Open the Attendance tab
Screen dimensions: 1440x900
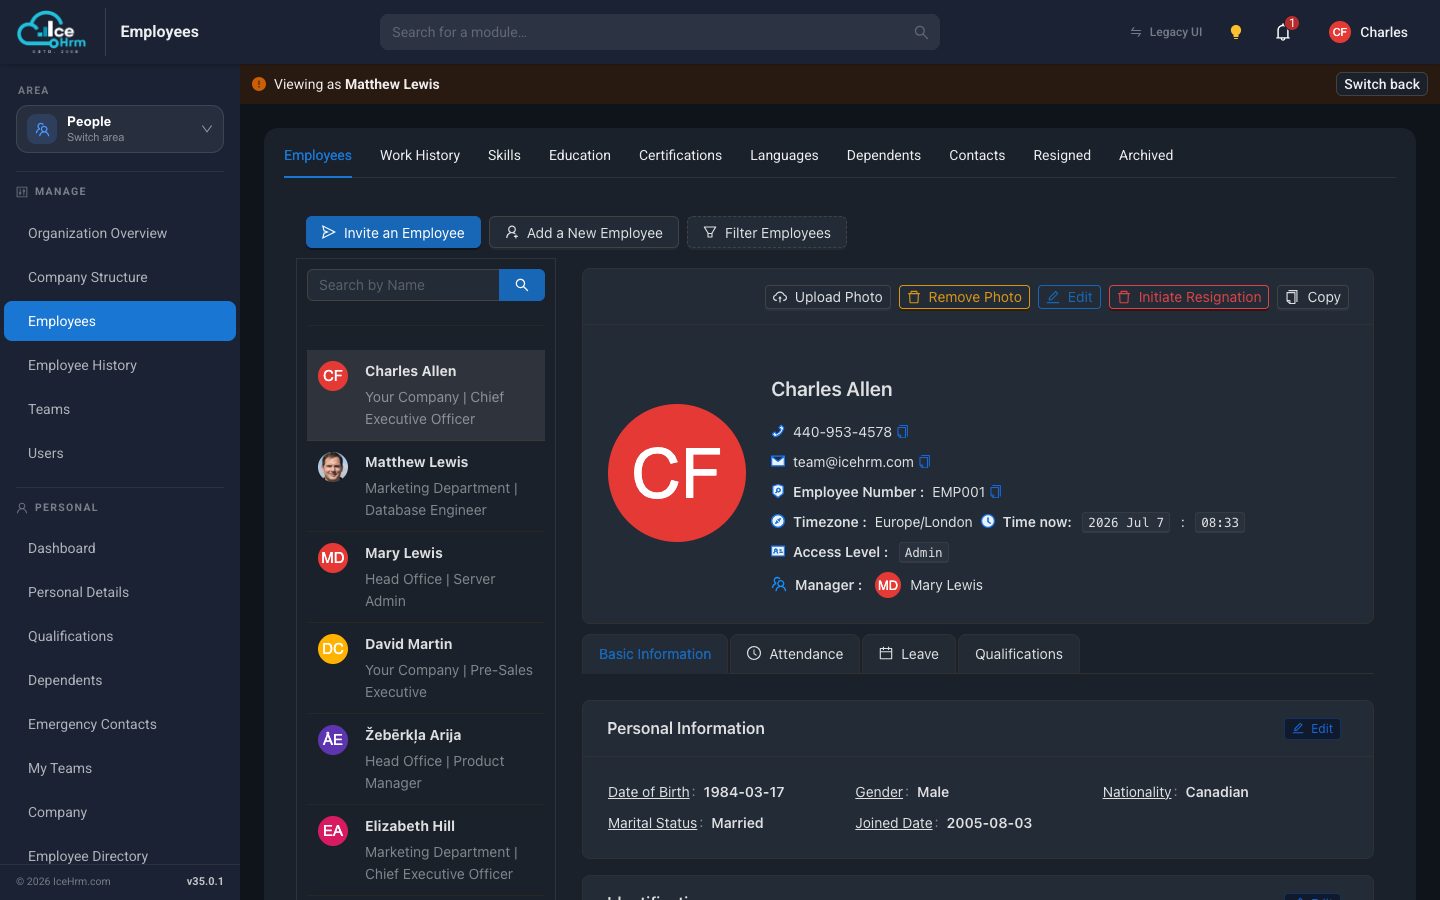[x=795, y=654]
